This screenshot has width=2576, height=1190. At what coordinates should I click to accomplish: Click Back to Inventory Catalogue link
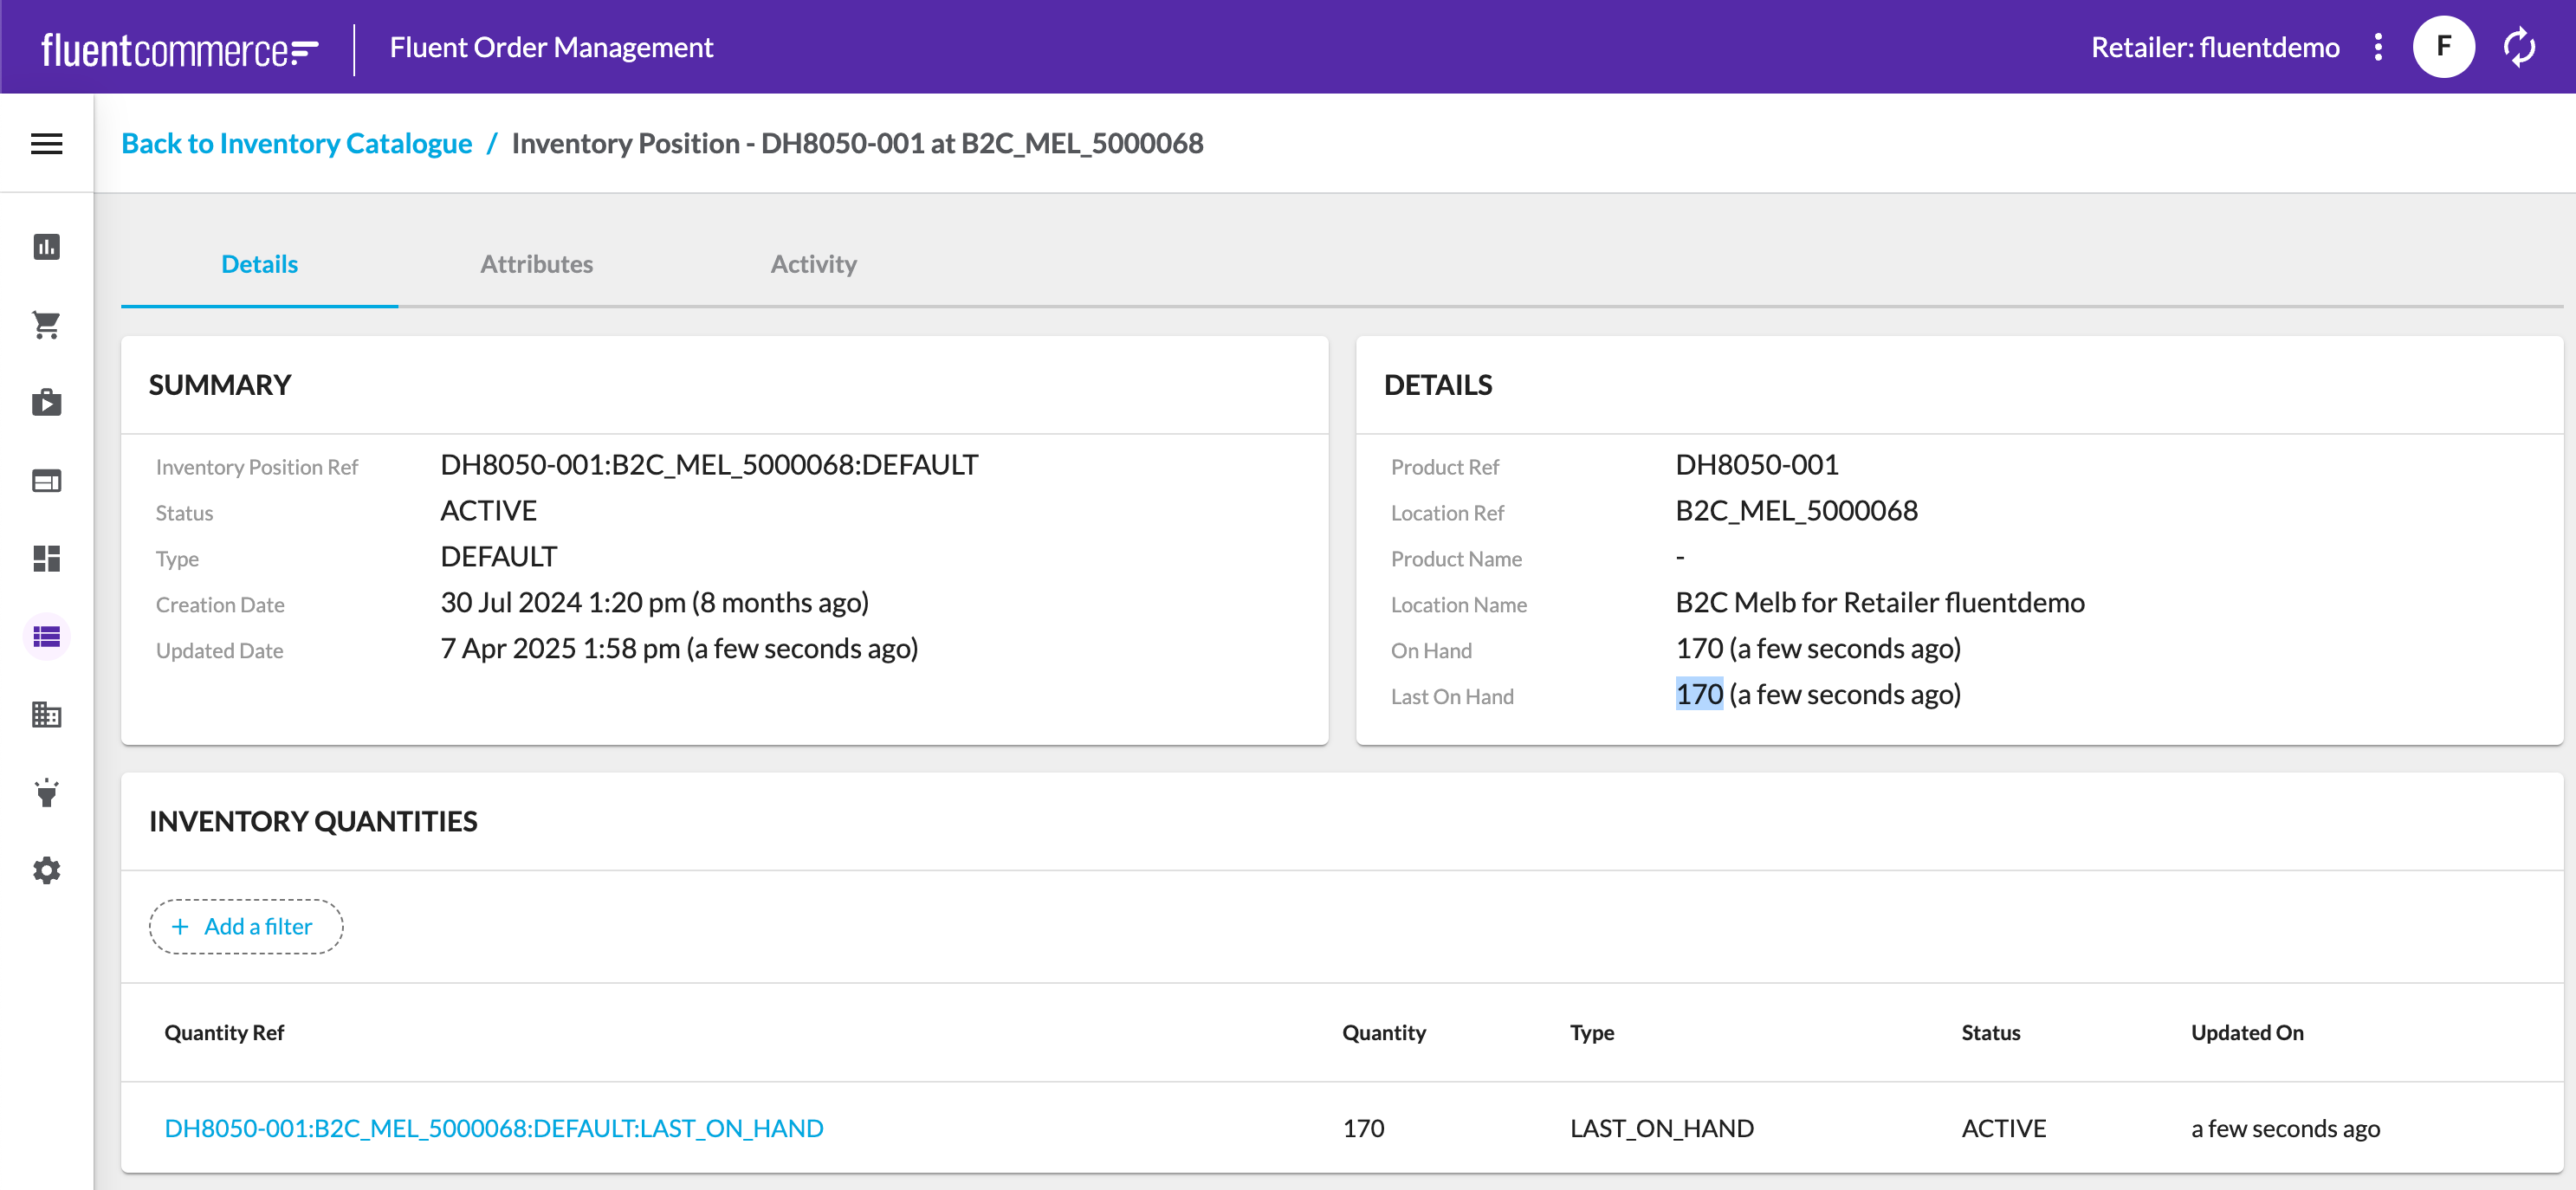point(296,143)
